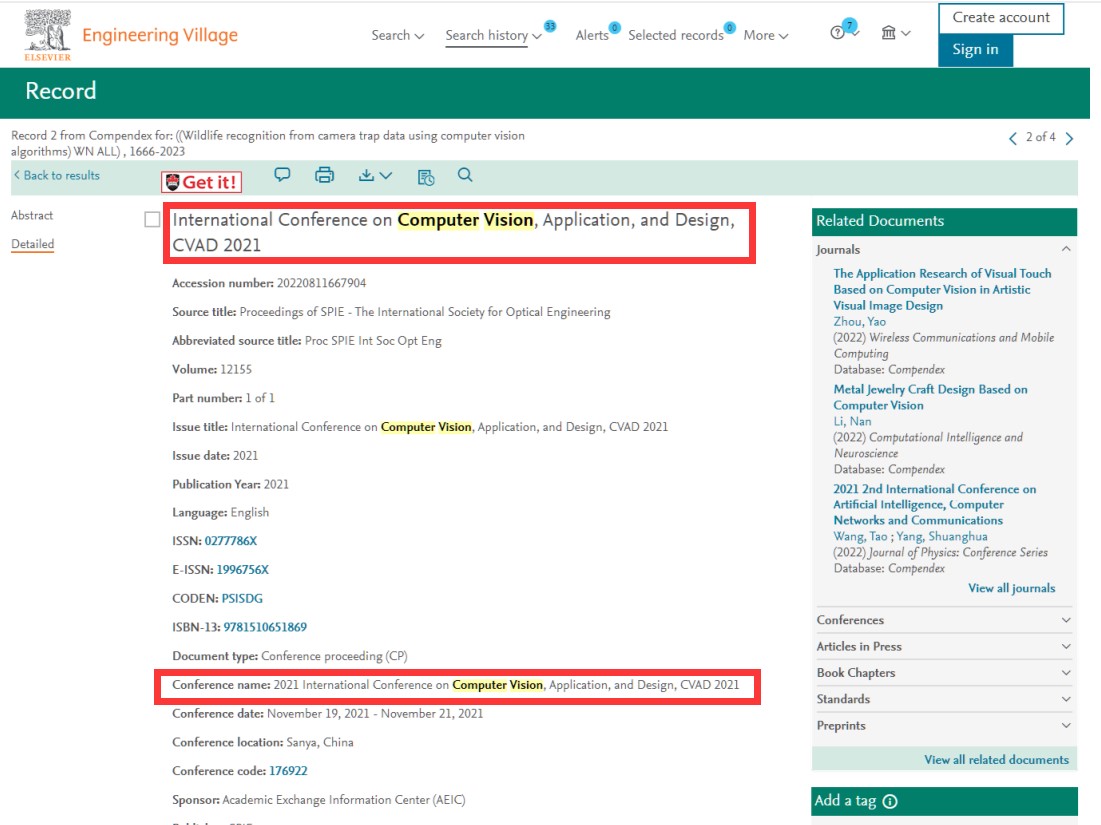Click the Related Documents panel header

944,221
